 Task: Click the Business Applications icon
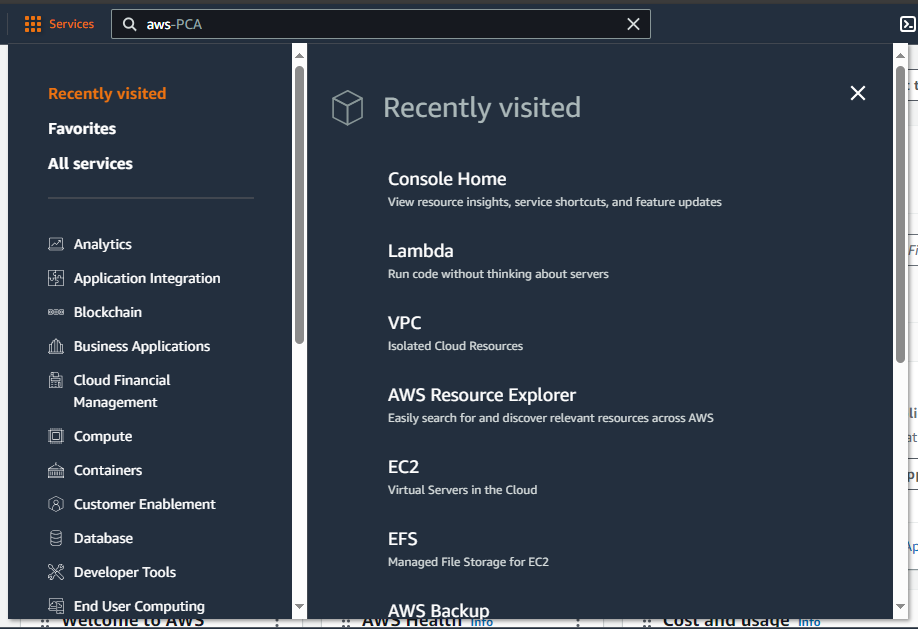[56, 346]
